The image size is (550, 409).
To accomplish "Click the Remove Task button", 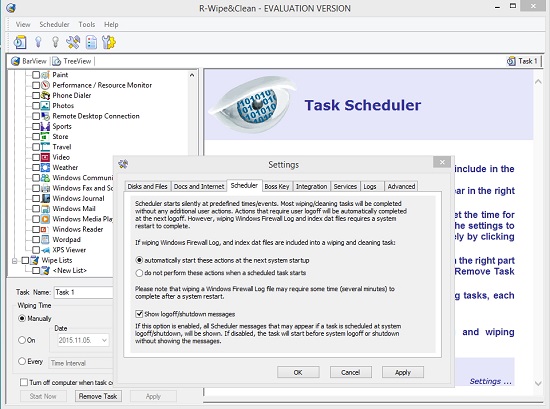I will 98,396.
